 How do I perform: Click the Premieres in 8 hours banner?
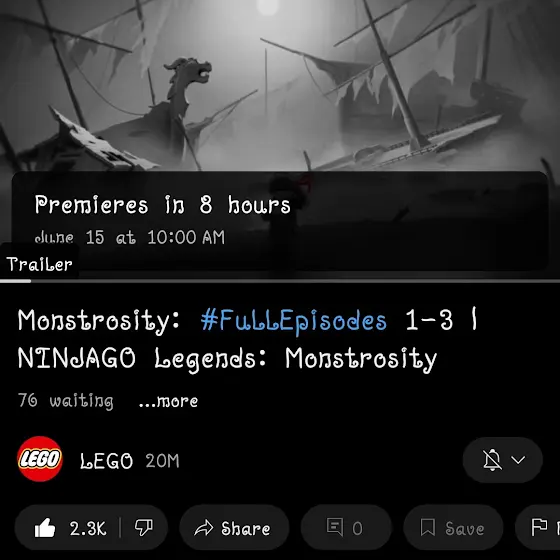click(x=280, y=220)
